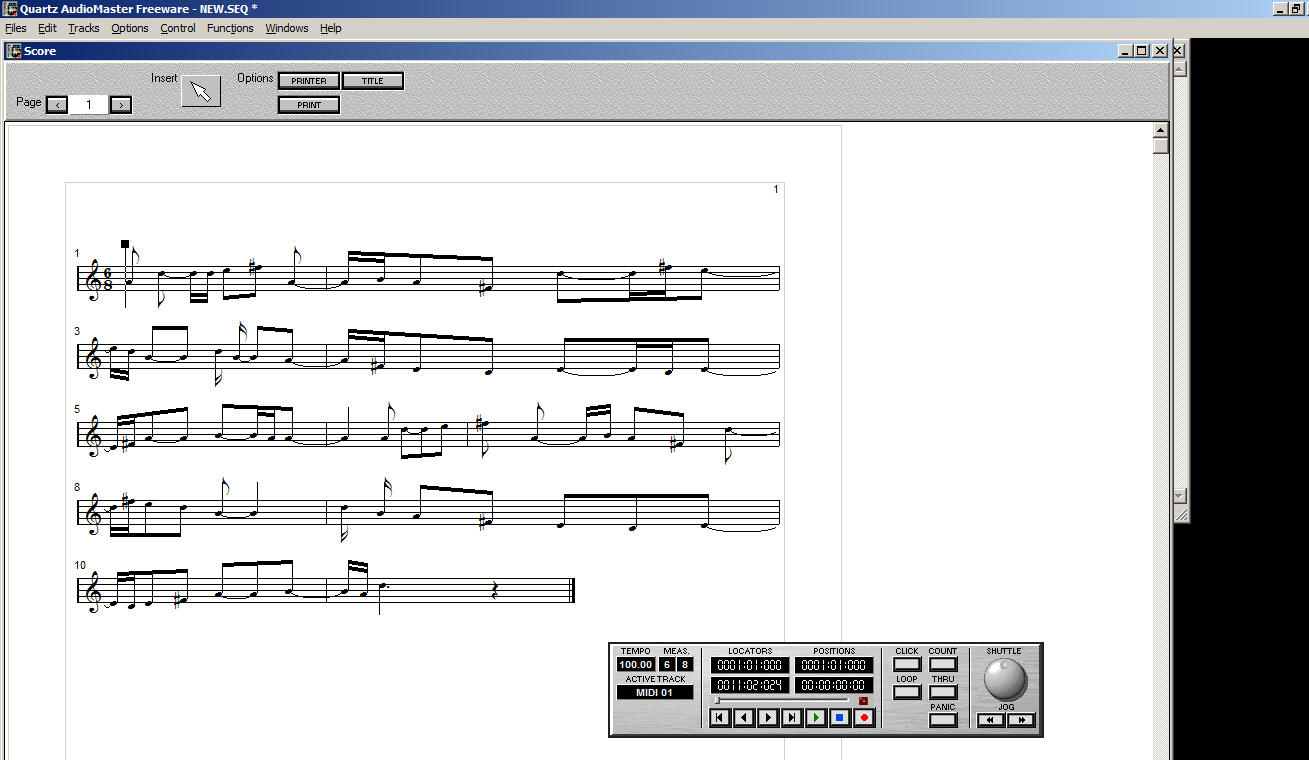
Task: Click the JOG rewind button
Action: click(991, 720)
